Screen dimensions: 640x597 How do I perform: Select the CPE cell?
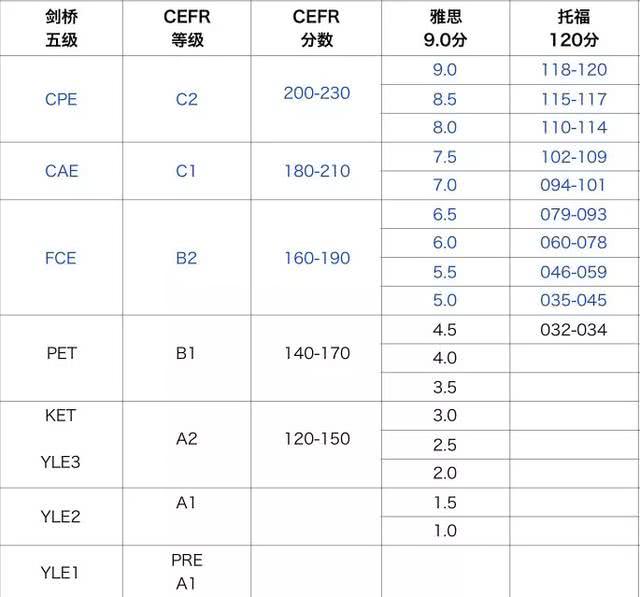[61, 99]
